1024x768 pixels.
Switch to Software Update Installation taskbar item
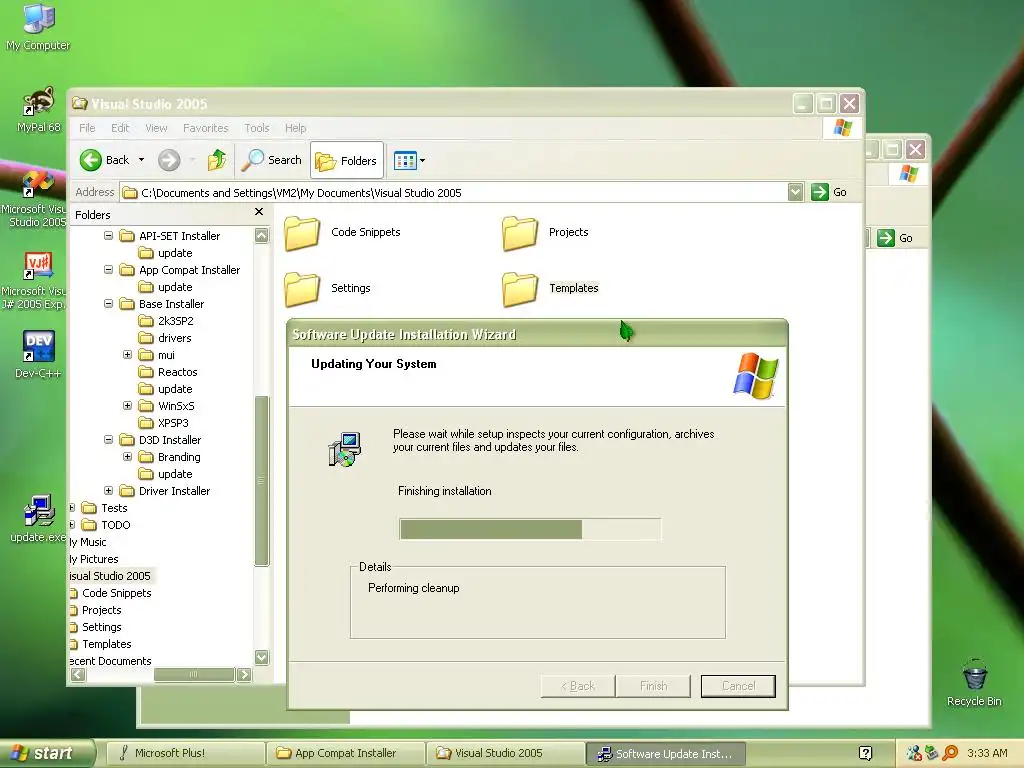[x=665, y=754]
